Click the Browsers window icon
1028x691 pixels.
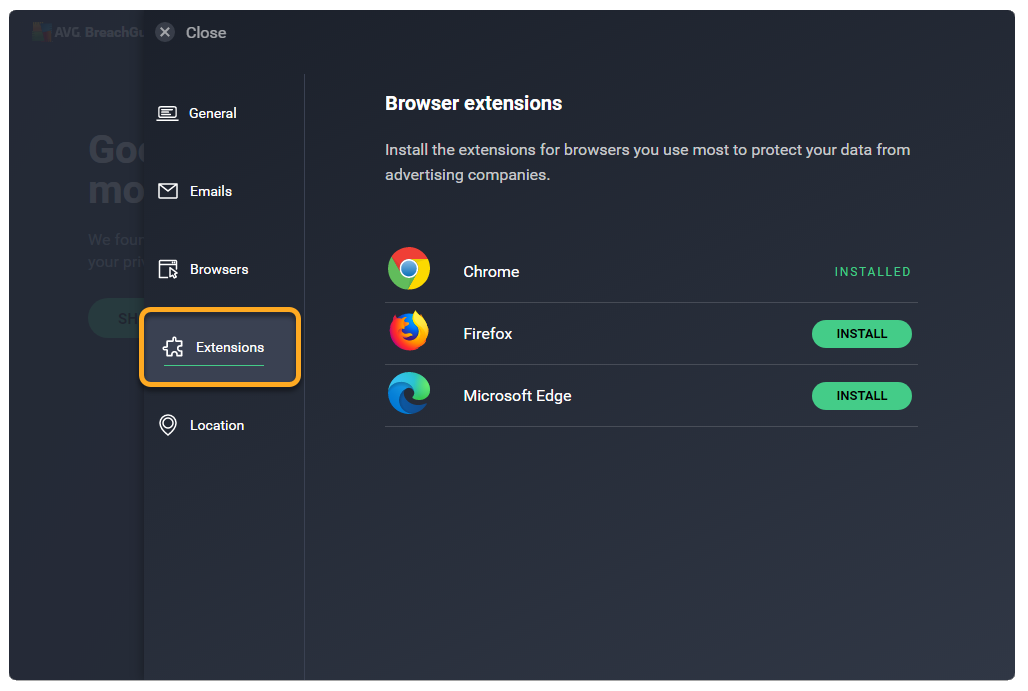point(168,269)
